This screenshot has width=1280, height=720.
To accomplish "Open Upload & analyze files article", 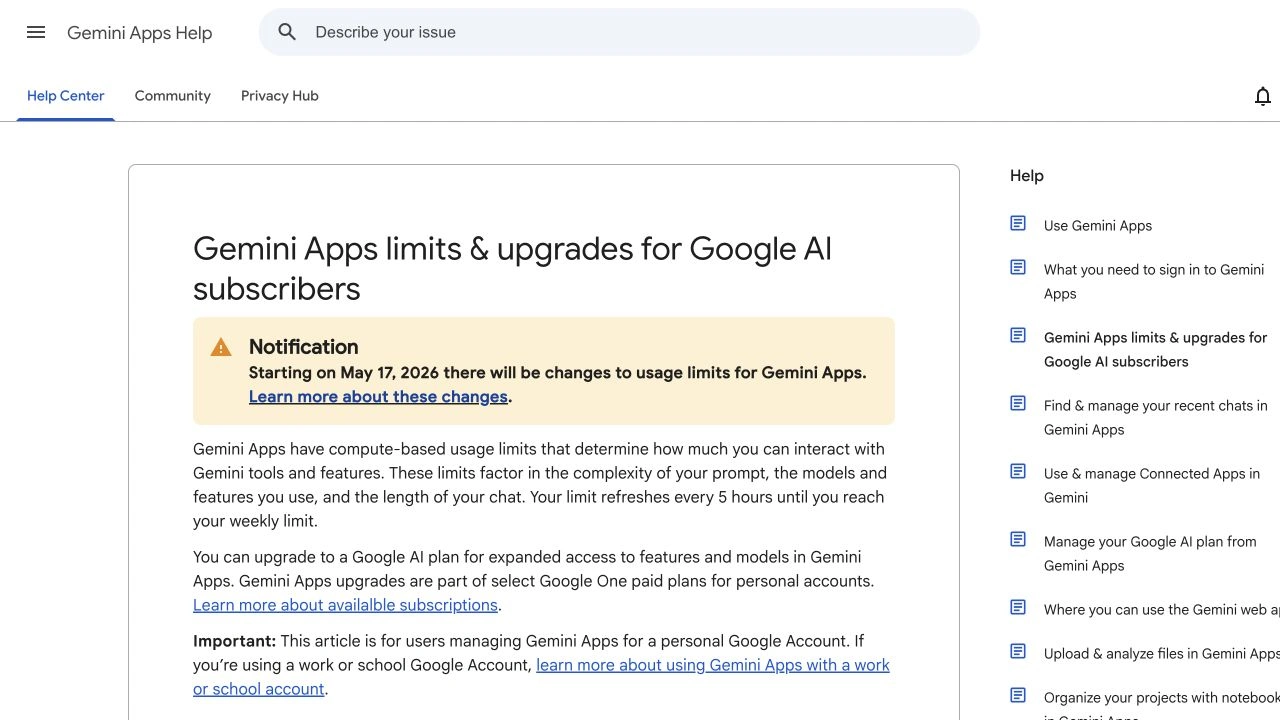I will pos(1162,654).
